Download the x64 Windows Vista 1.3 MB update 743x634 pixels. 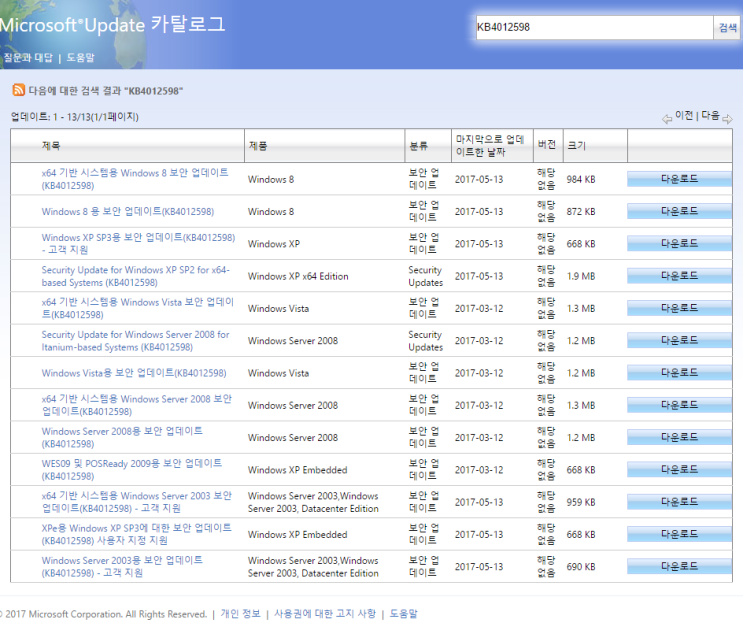click(x=679, y=308)
